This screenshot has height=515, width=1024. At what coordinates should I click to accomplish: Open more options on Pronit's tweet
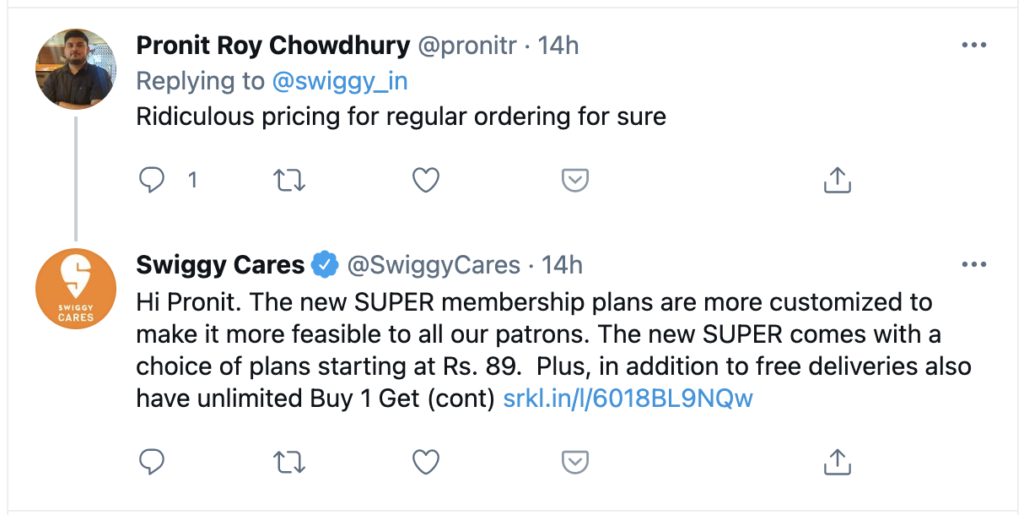(x=973, y=46)
